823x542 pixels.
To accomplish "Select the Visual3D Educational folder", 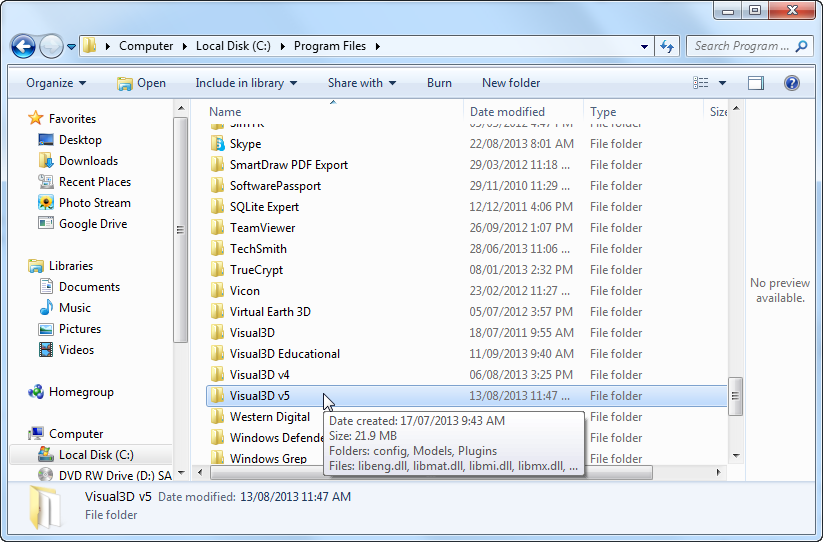I will pyautogui.click(x=284, y=354).
